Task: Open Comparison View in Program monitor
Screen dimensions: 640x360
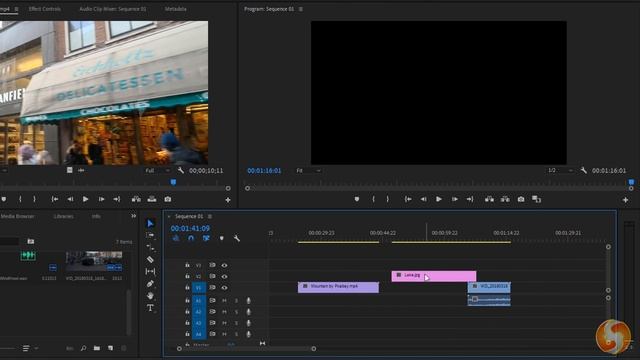Action: [536, 199]
